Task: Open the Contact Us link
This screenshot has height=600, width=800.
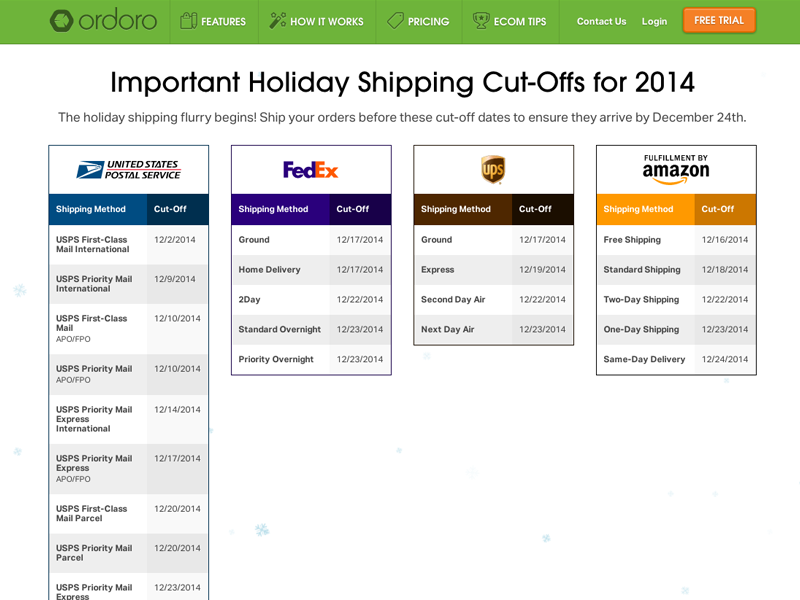Action: [601, 21]
